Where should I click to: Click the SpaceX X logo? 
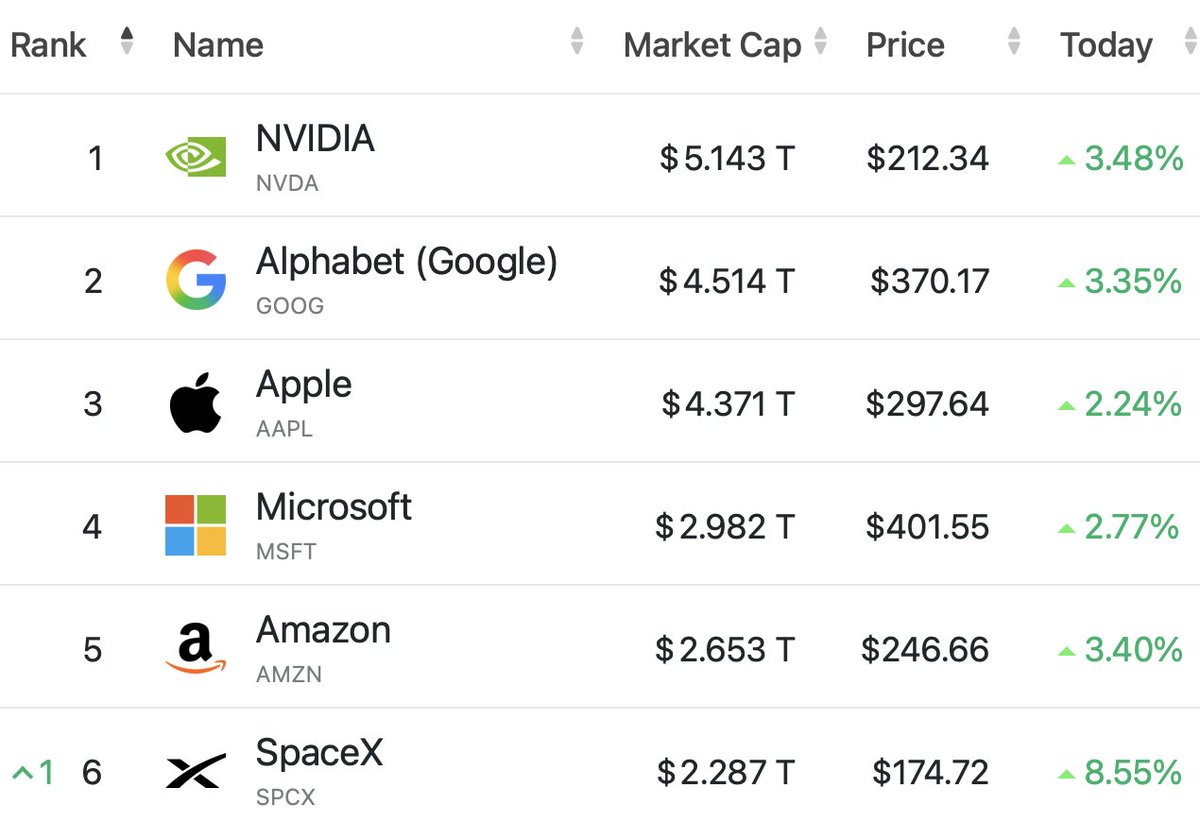pyautogui.click(x=195, y=771)
